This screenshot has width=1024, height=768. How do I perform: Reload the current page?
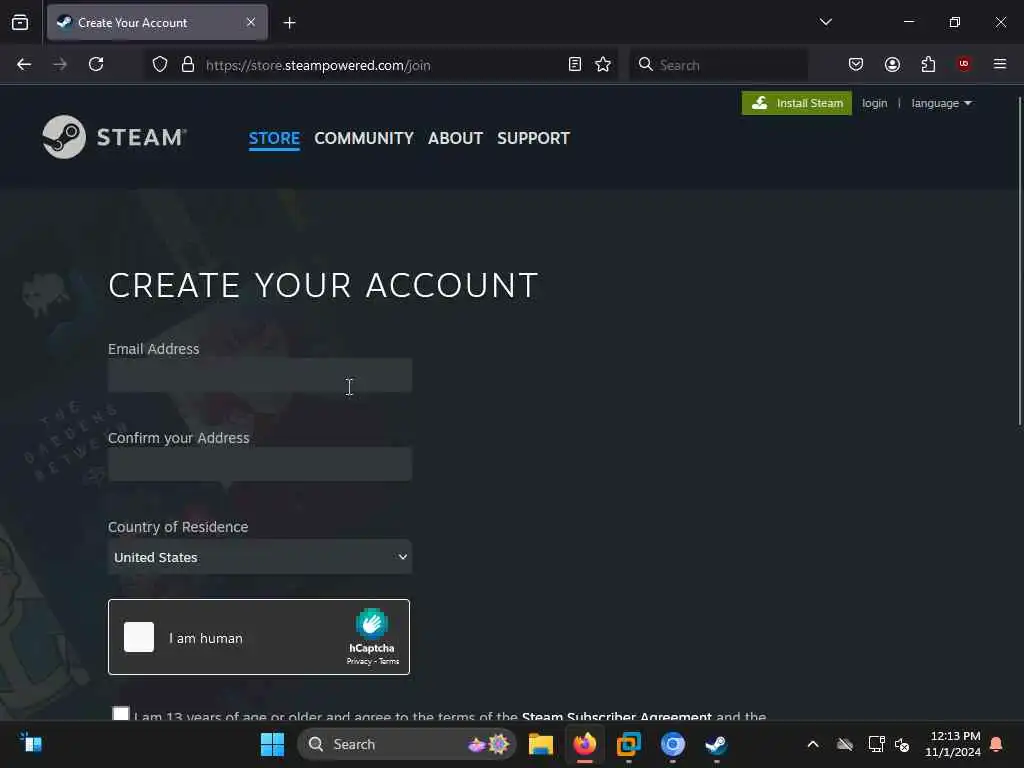point(96,65)
